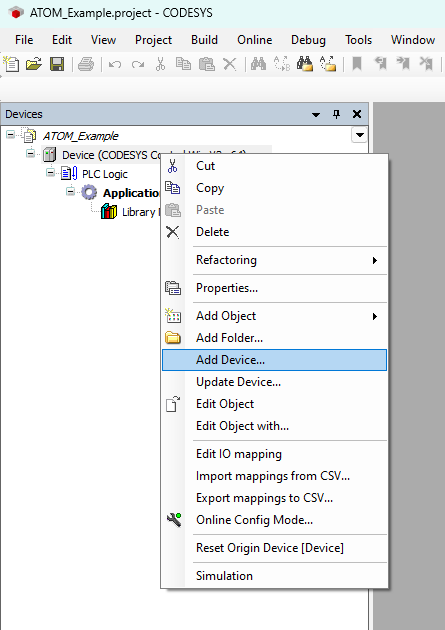Click the Print toolbar icon
This screenshot has width=445, height=630.
point(86,64)
